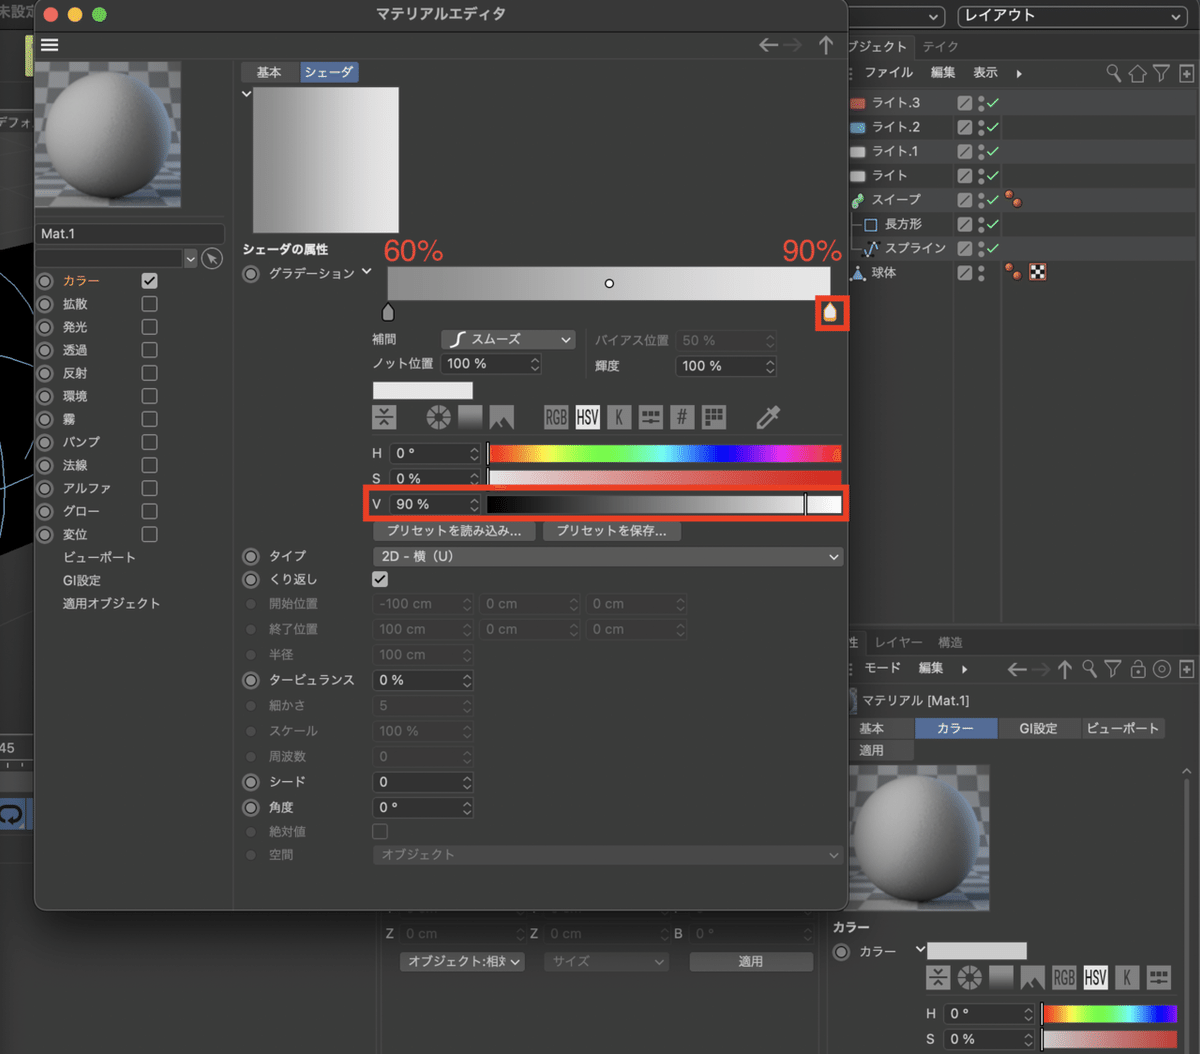Click material picker arrow icon beside layer dropdown

[212, 259]
